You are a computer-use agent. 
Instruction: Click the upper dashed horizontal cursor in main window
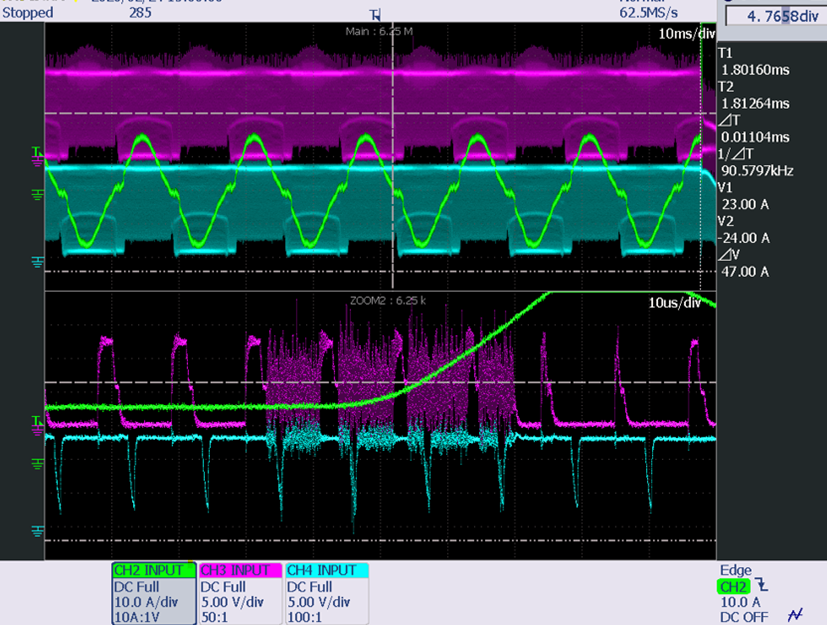[x=380, y=113]
